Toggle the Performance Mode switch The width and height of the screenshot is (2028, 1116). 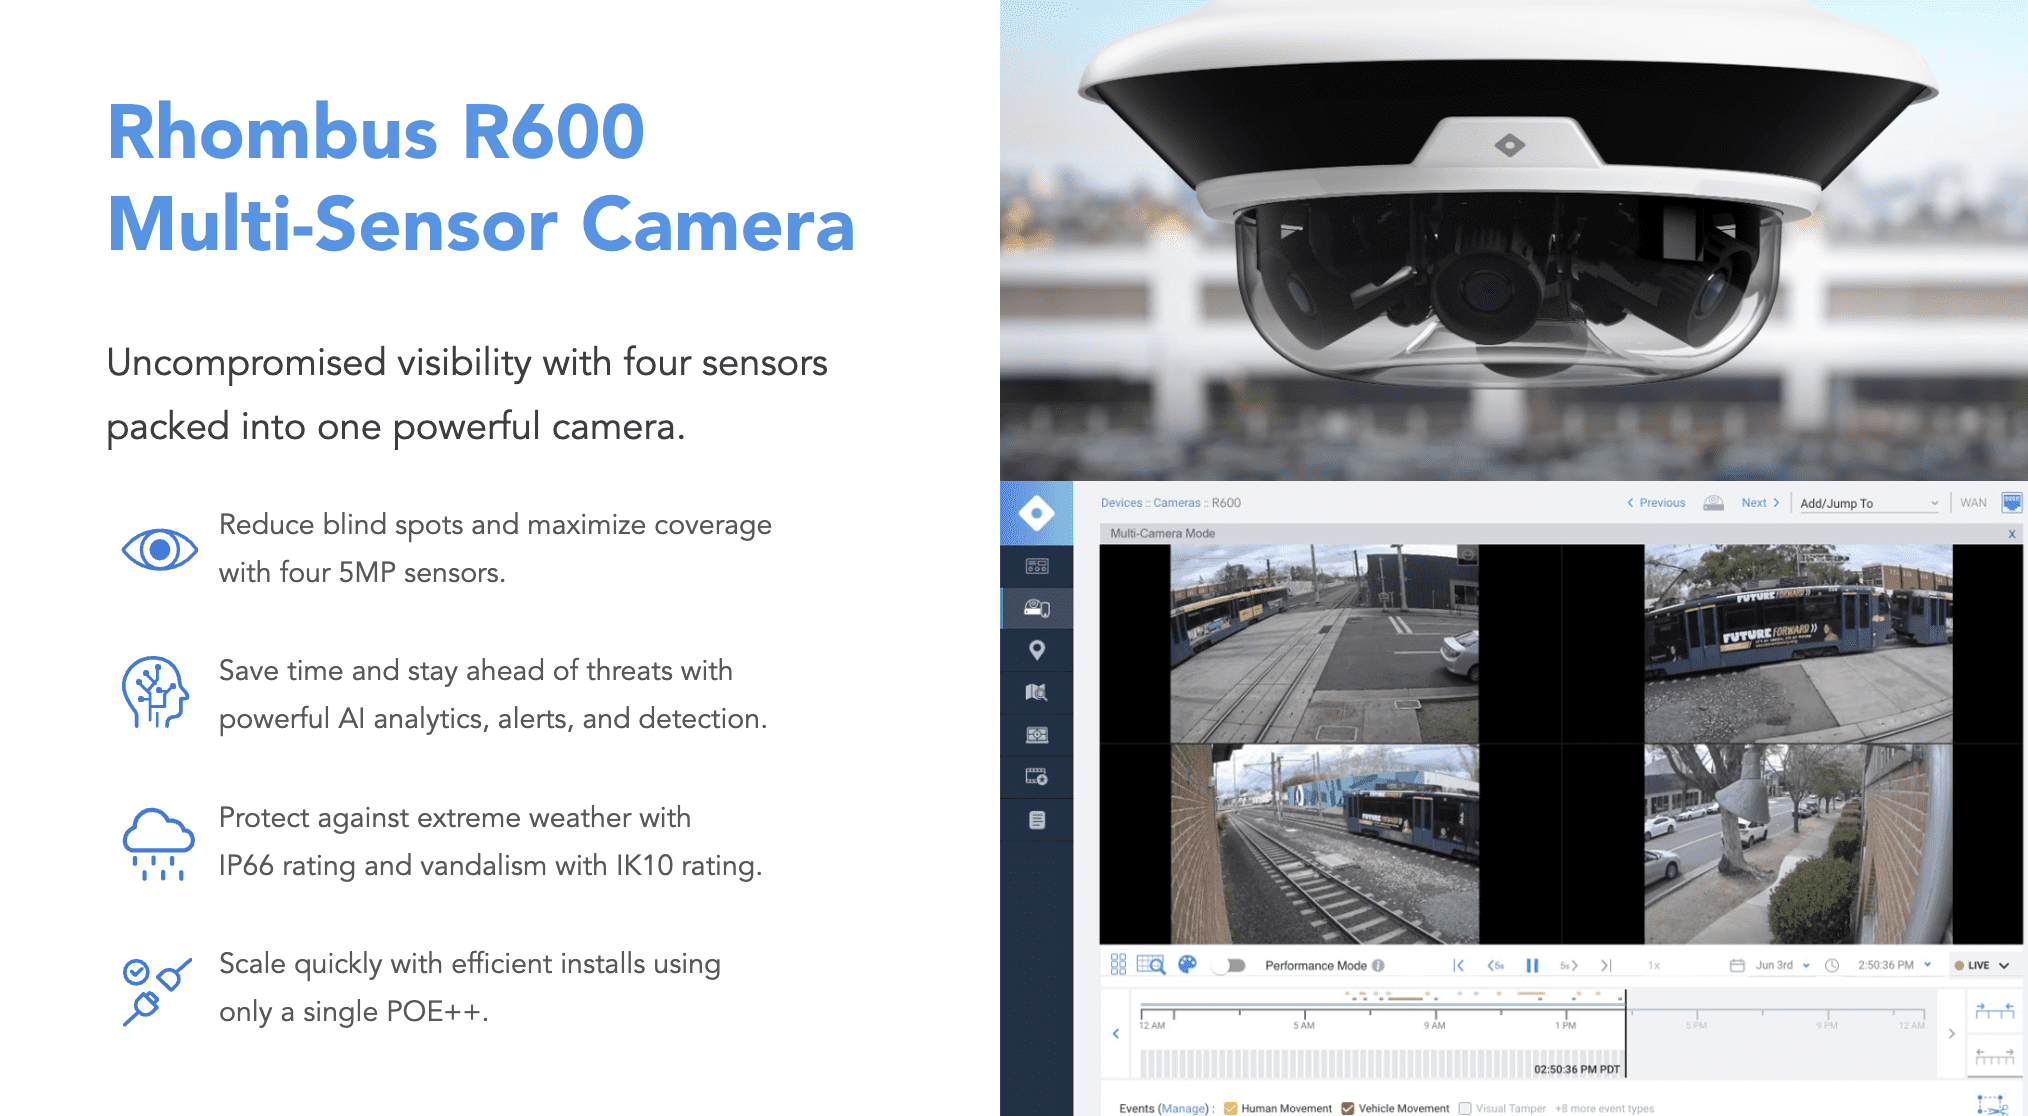pyautogui.click(x=1230, y=965)
